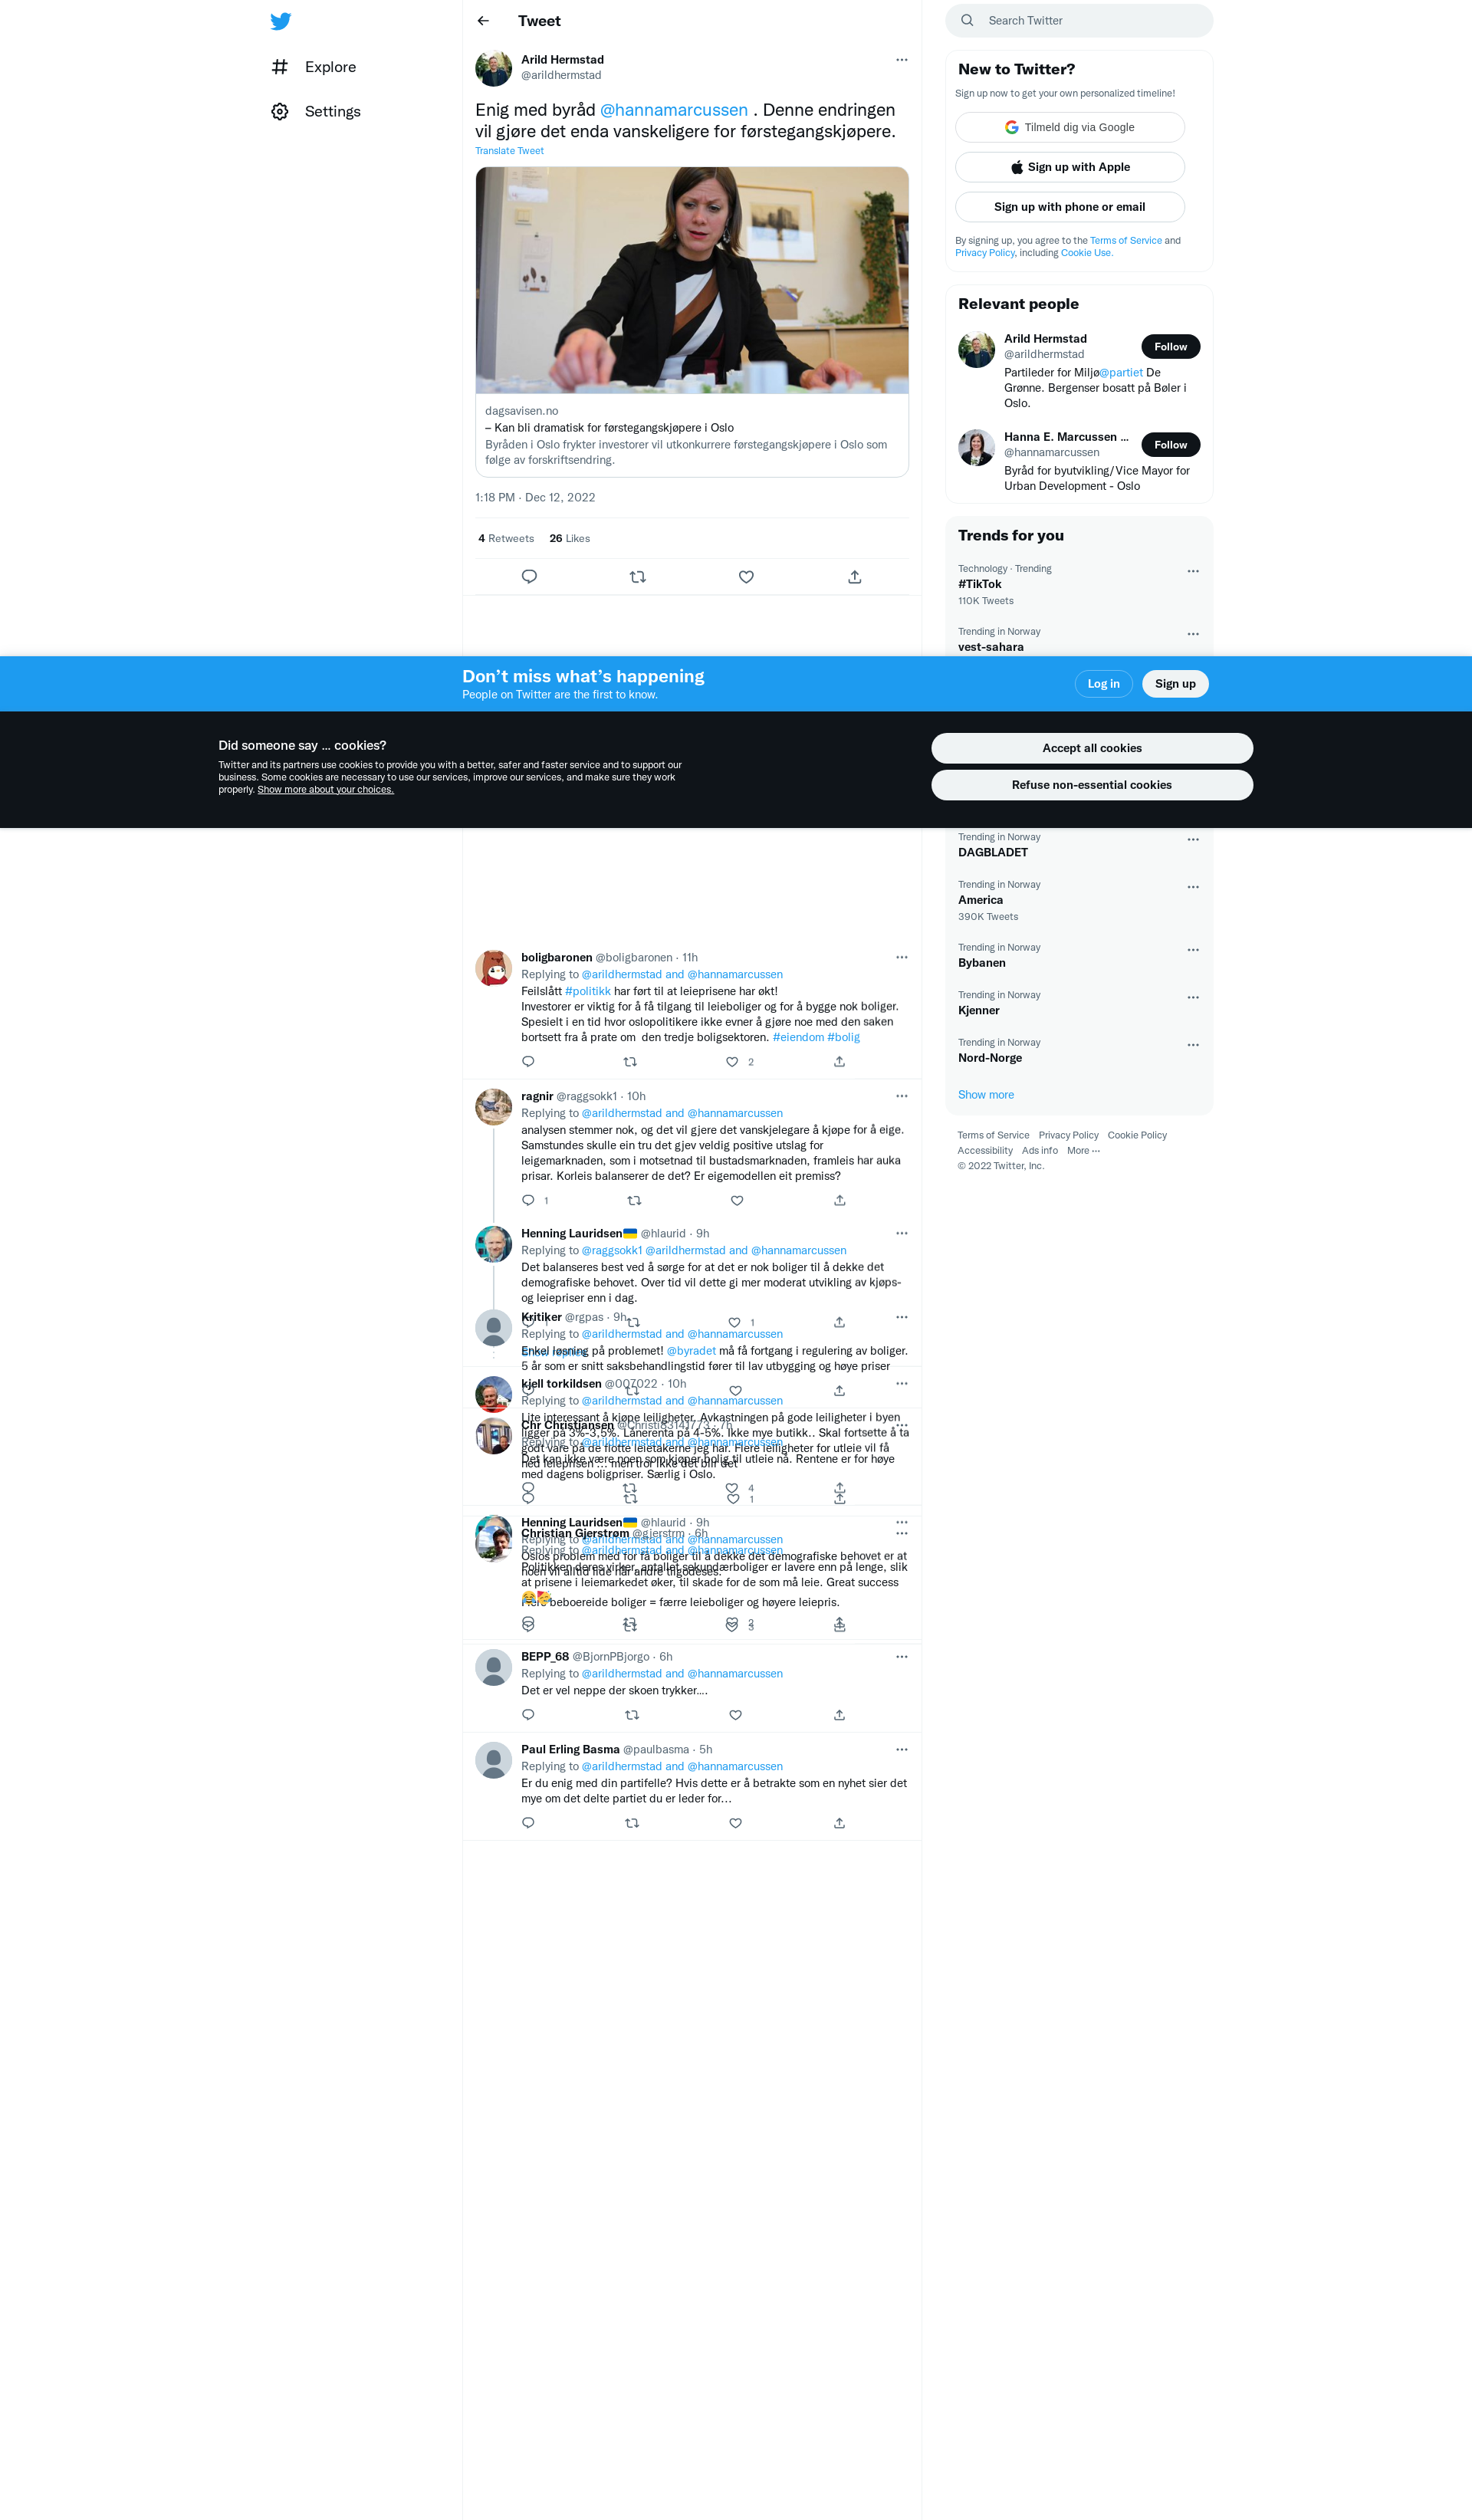Open DAGBLADET trend options menu
Image resolution: width=1472 pixels, height=2520 pixels.
tap(1193, 840)
